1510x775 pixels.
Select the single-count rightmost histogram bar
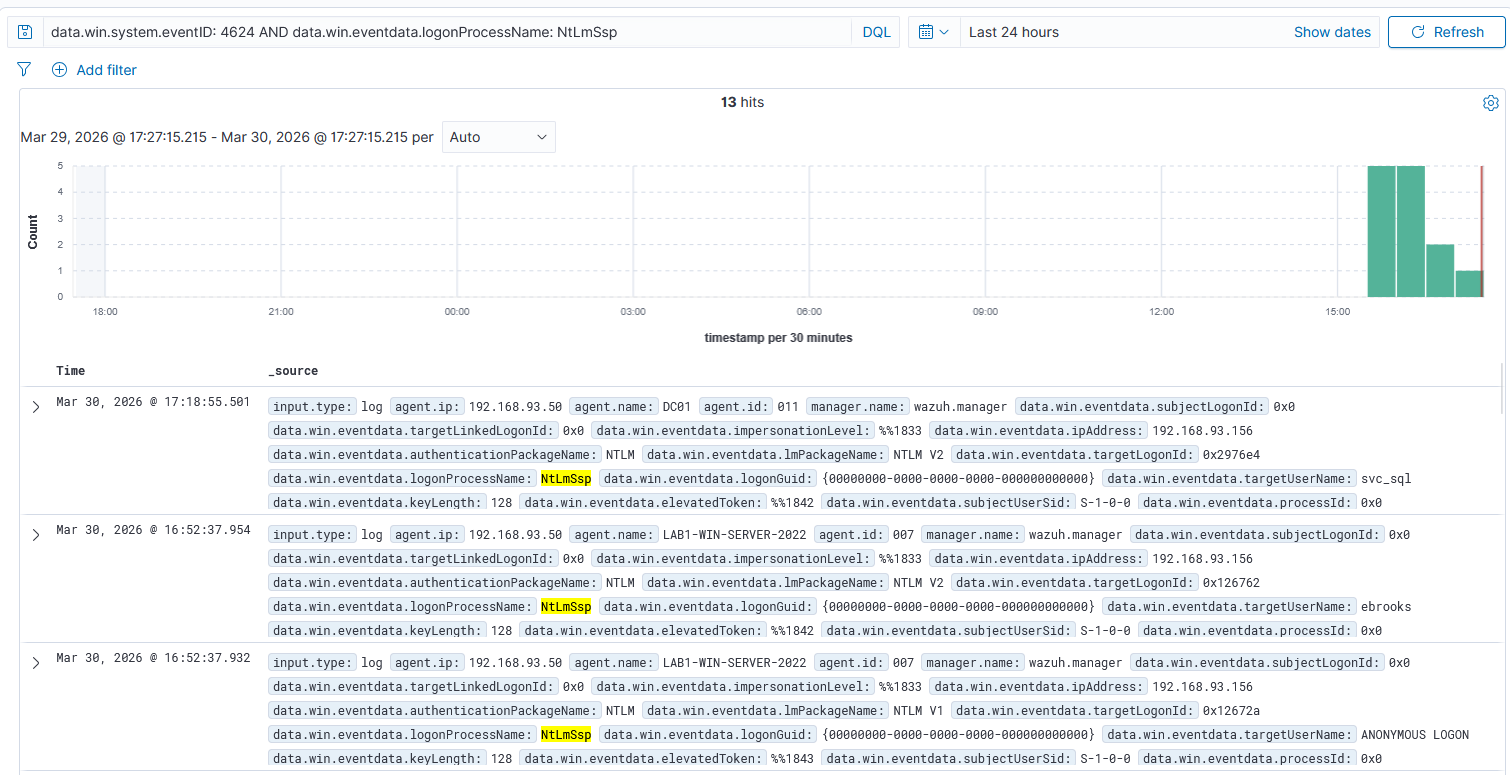point(1468,283)
